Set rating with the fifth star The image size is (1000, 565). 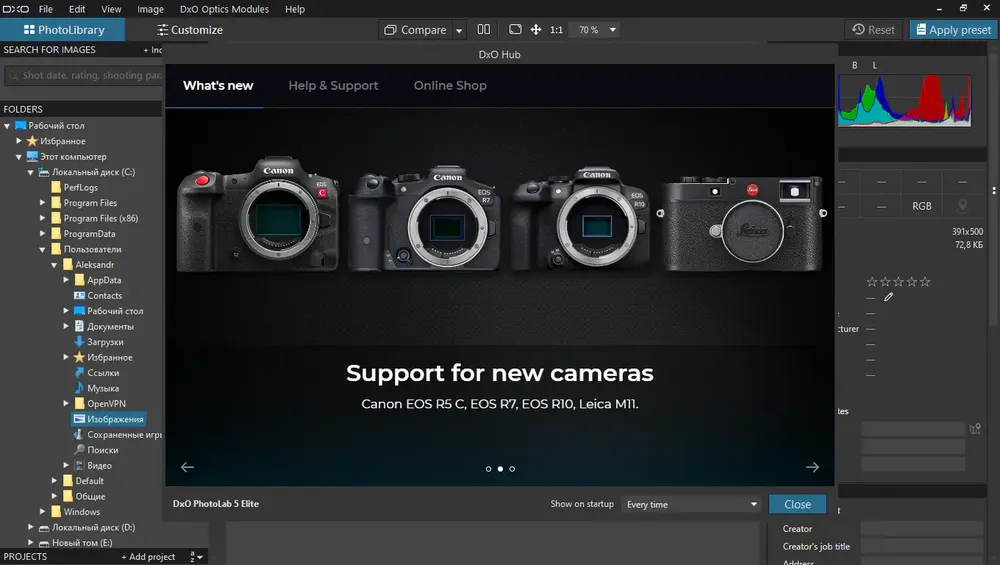(925, 281)
